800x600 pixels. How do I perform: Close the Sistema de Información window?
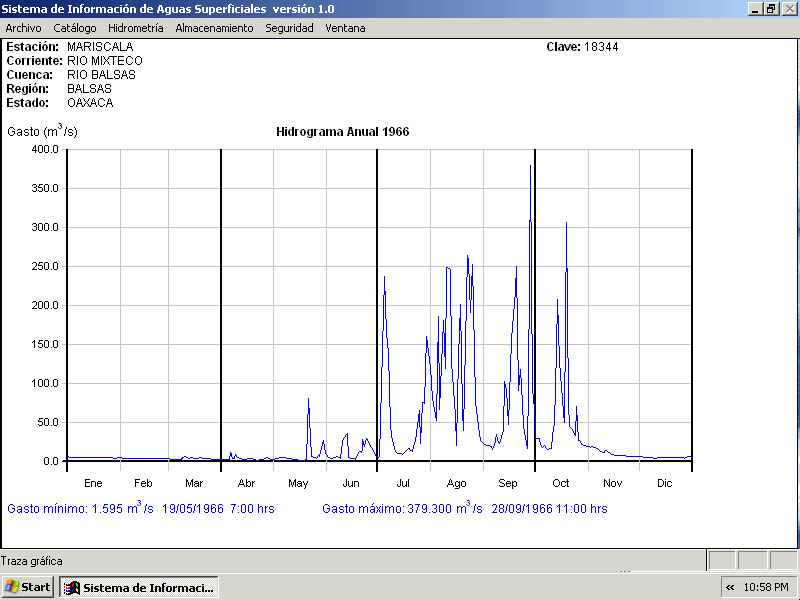(x=788, y=8)
